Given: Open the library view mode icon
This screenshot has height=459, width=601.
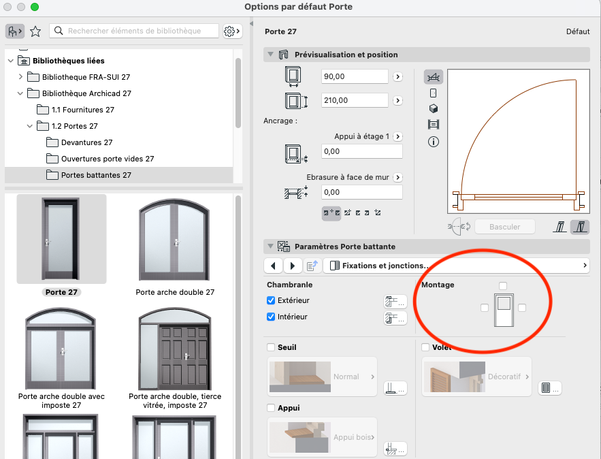Looking at the screenshot, I should pyautogui.click(x=15, y=31).
